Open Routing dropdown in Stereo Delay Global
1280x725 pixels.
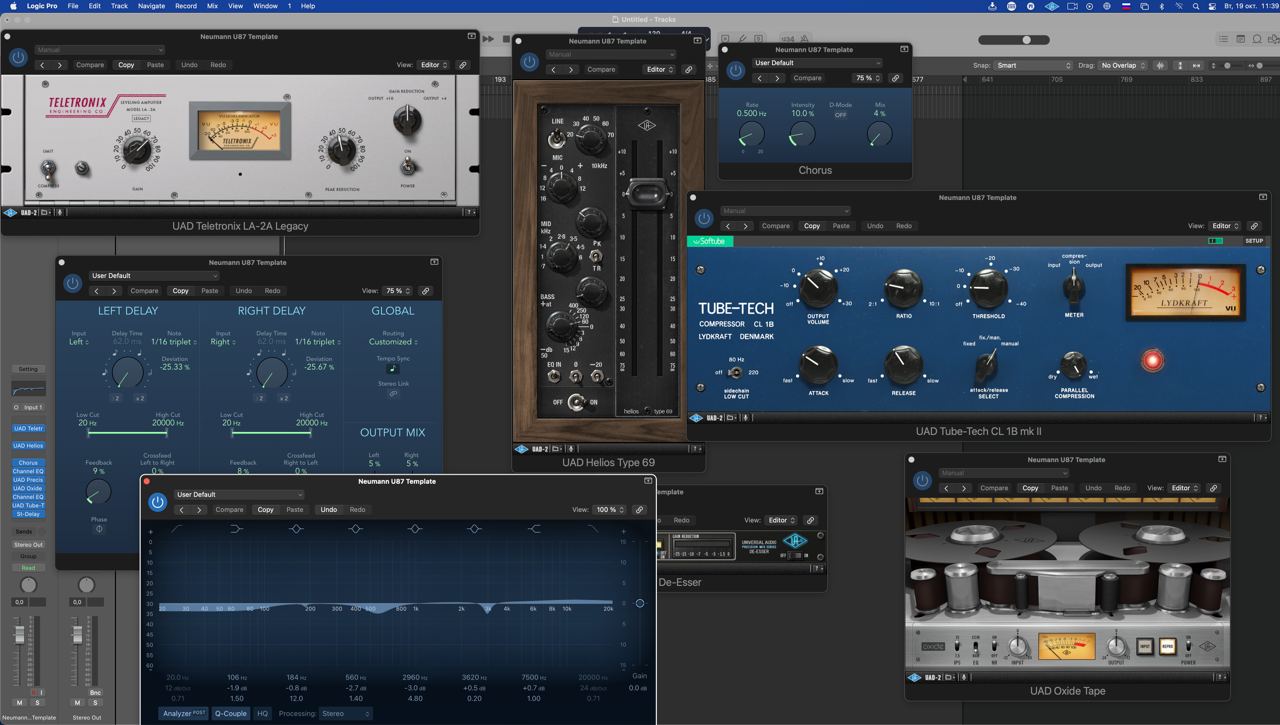point(393,342)
